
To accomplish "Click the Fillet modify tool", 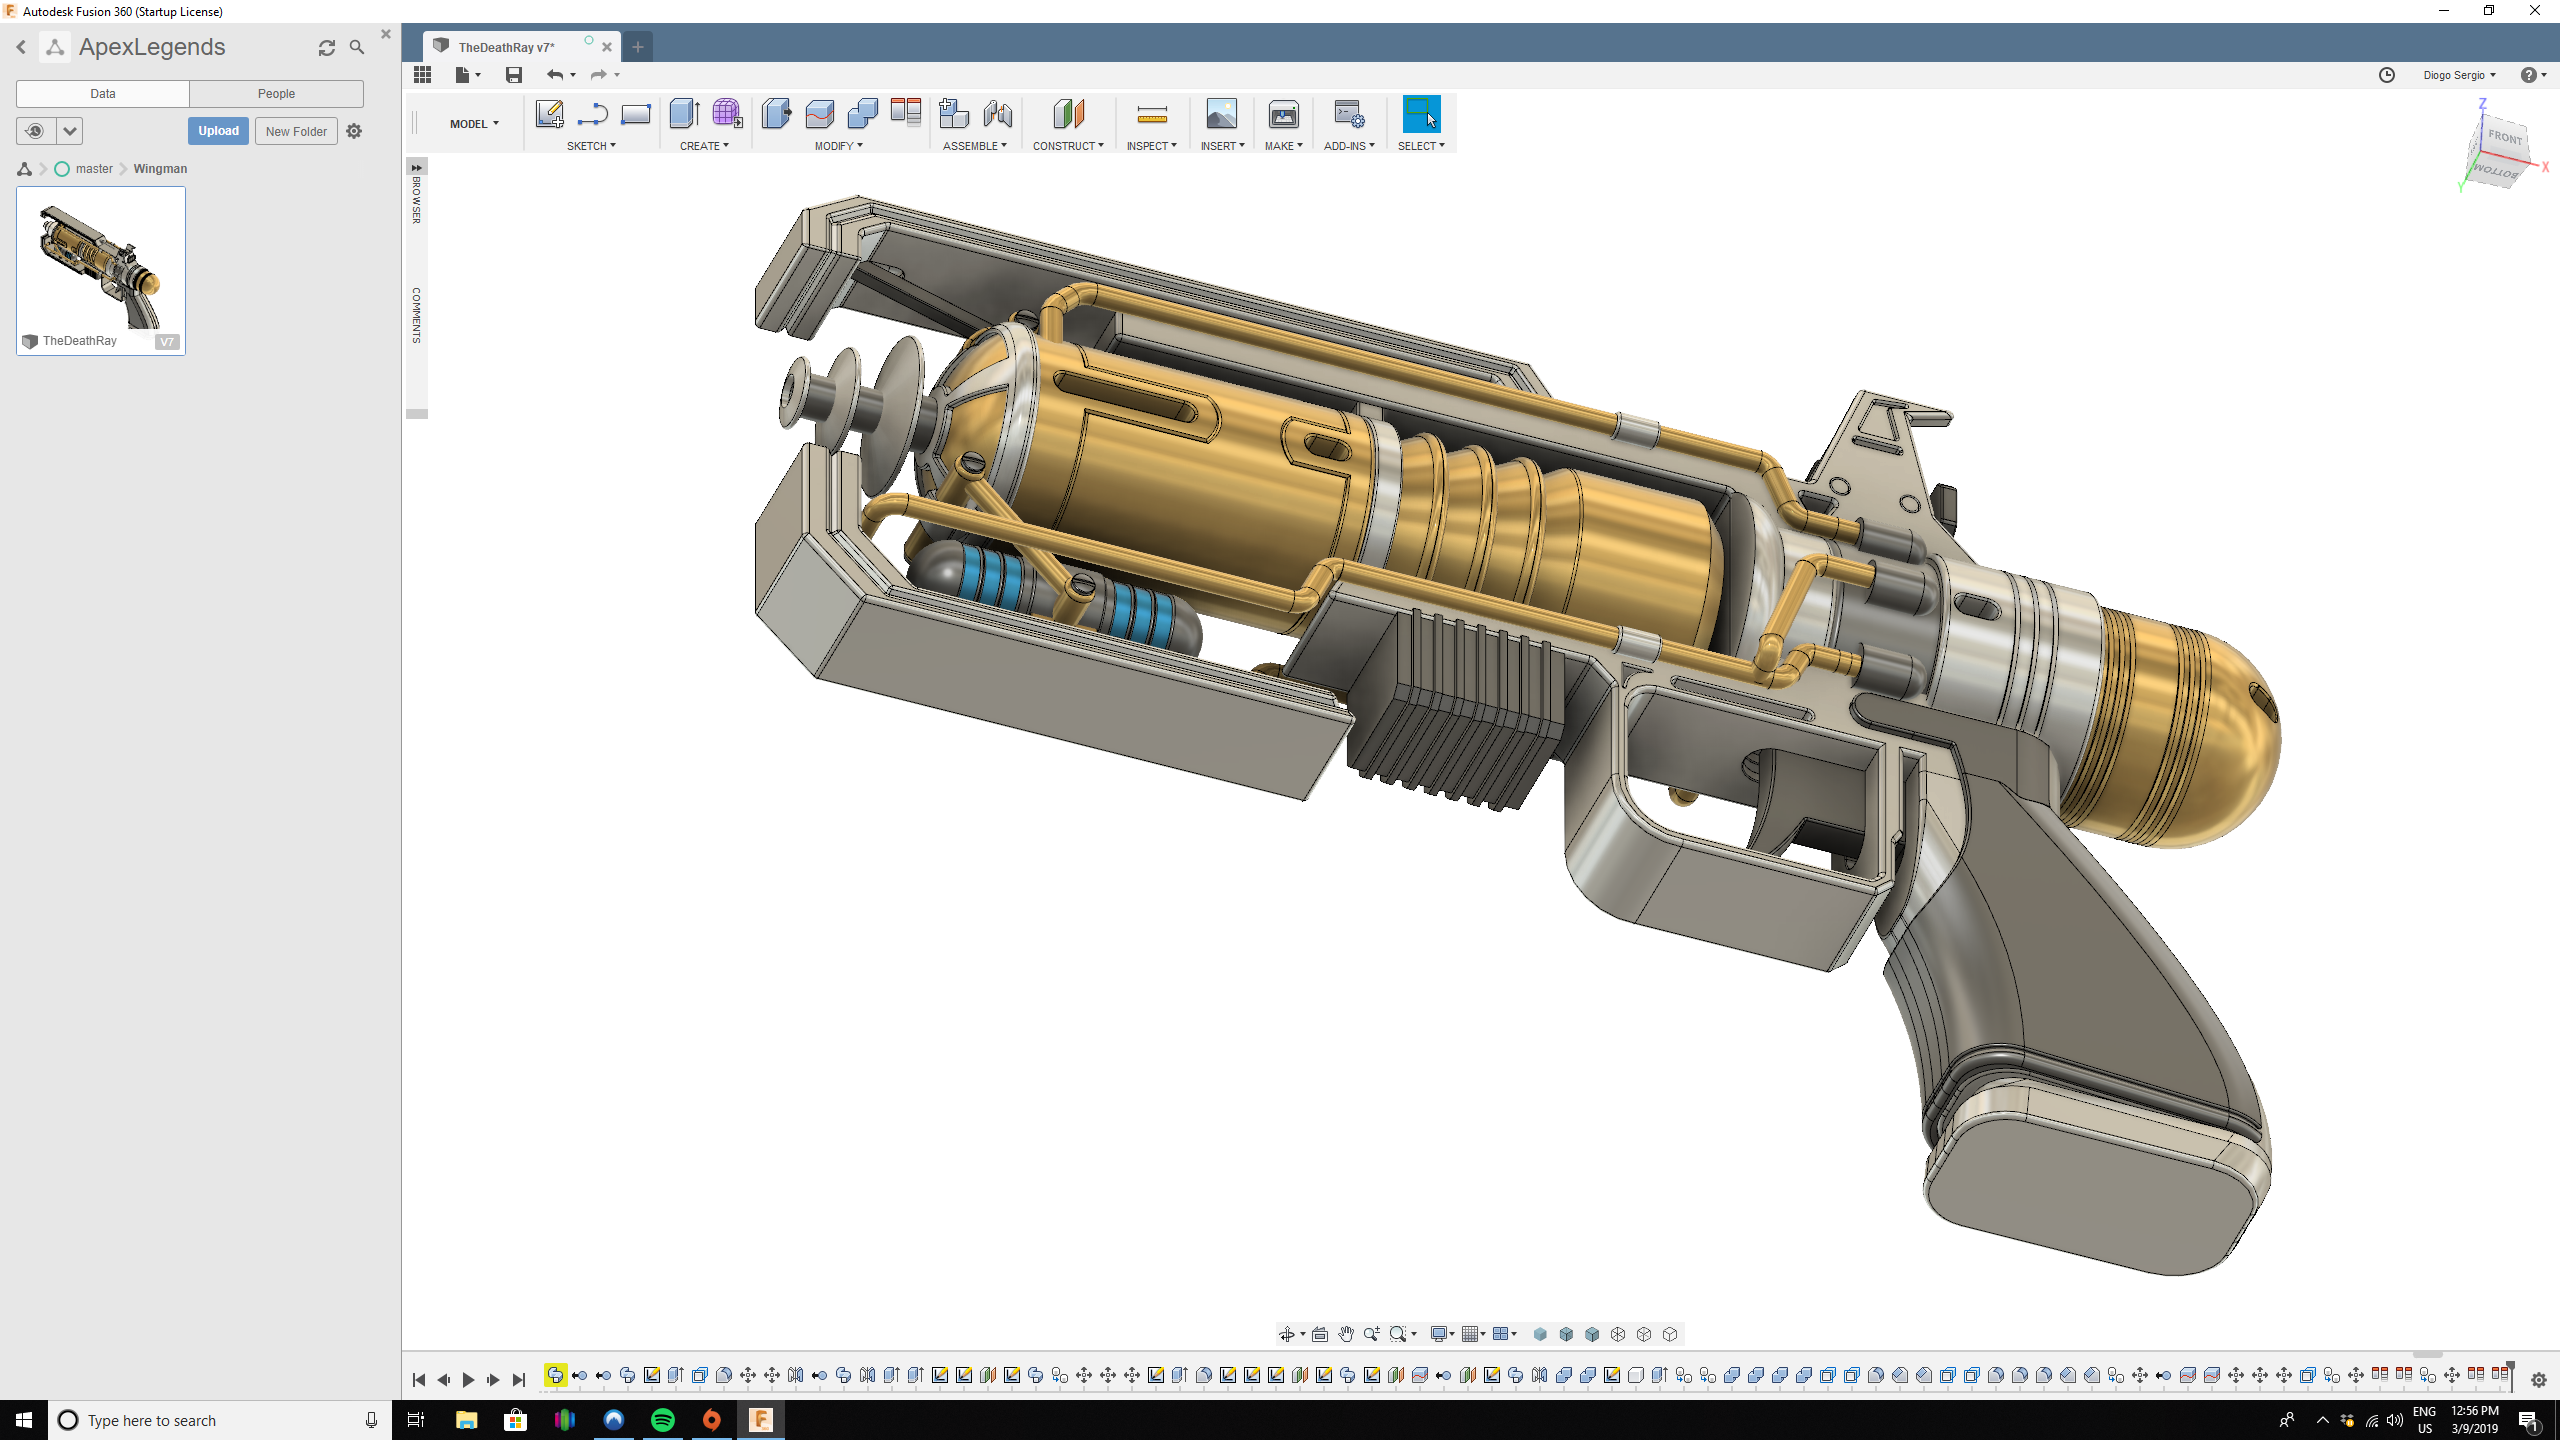I will [x=819, y=114].
